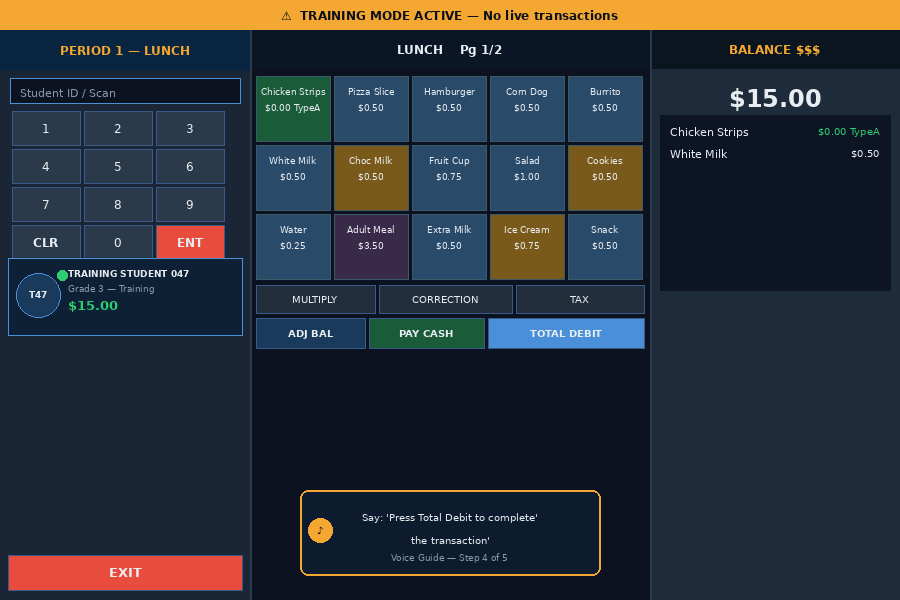Screen dimensions: 900x600
Task: Click the T47 student avatar
Action: click(x=38, y=295)
